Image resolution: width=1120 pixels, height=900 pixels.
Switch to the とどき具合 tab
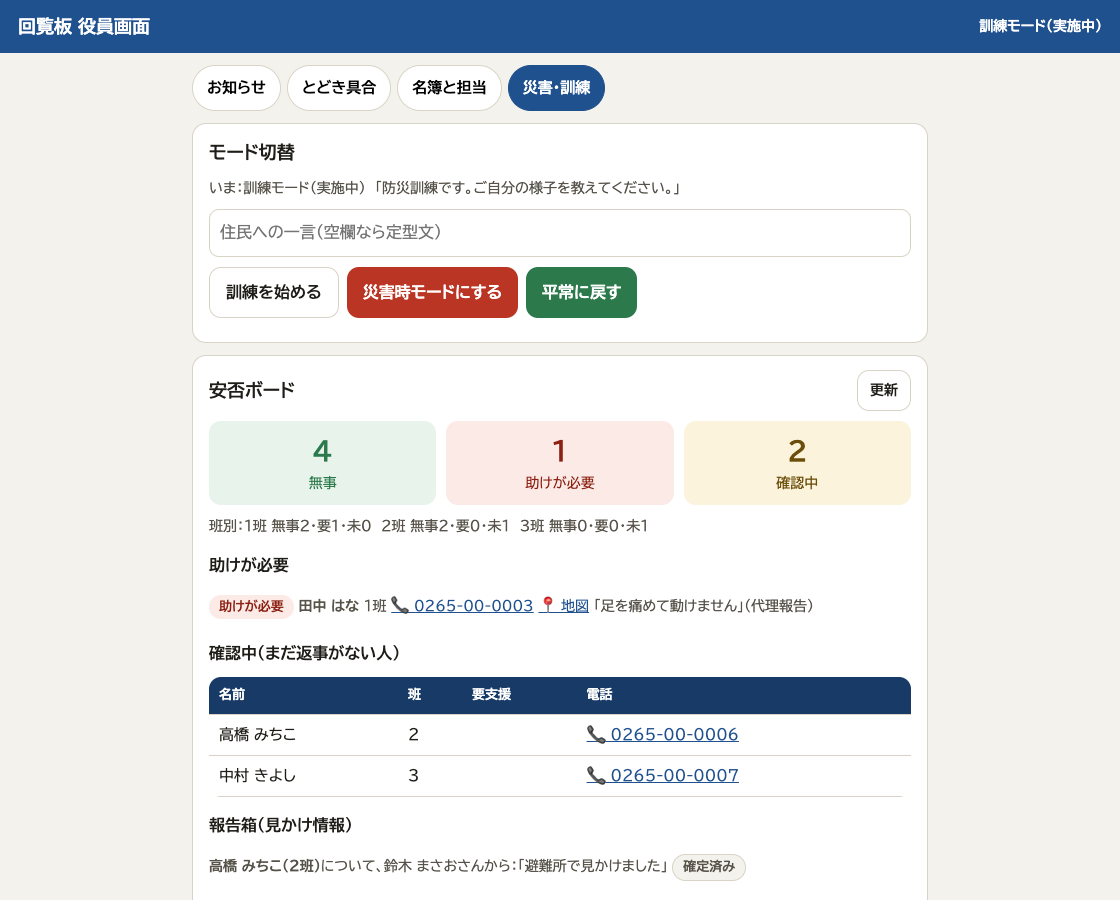point(339,88)
